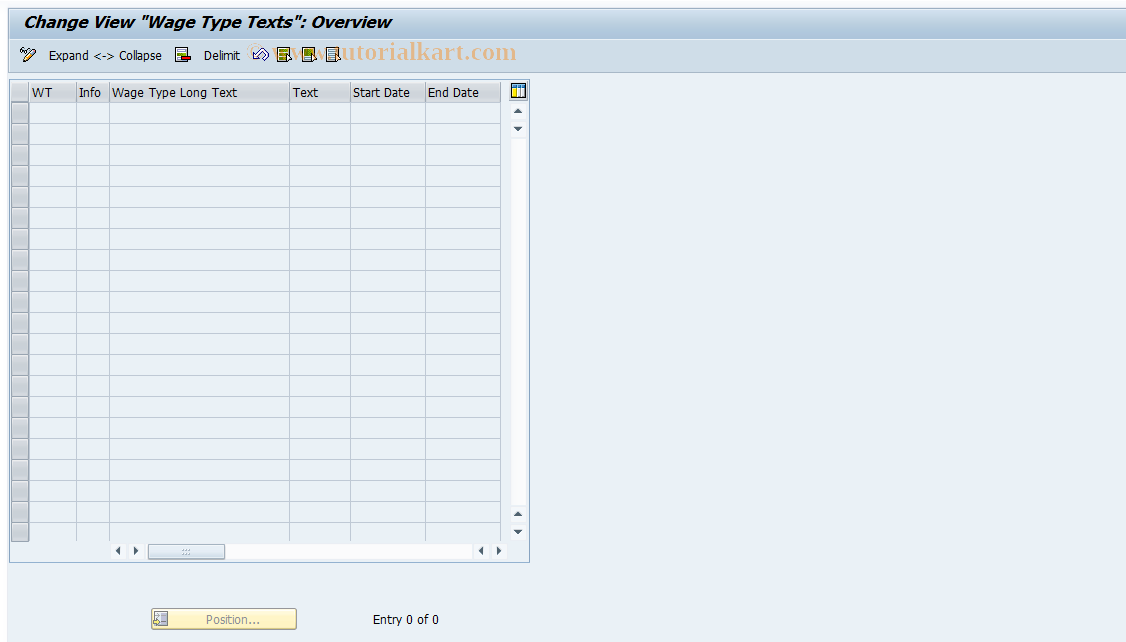Image resolution: width=1126 pixels, height=642 pixels.
Task: Click the Deselect all icon
Action: (x=333, y=55)
